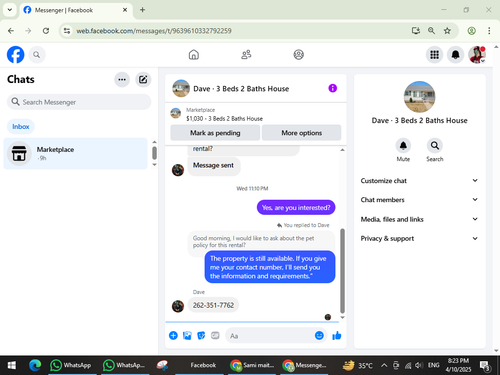
Task: Open the Facebook logo home link
Action: pyautogui.click(x=16, y=55)
